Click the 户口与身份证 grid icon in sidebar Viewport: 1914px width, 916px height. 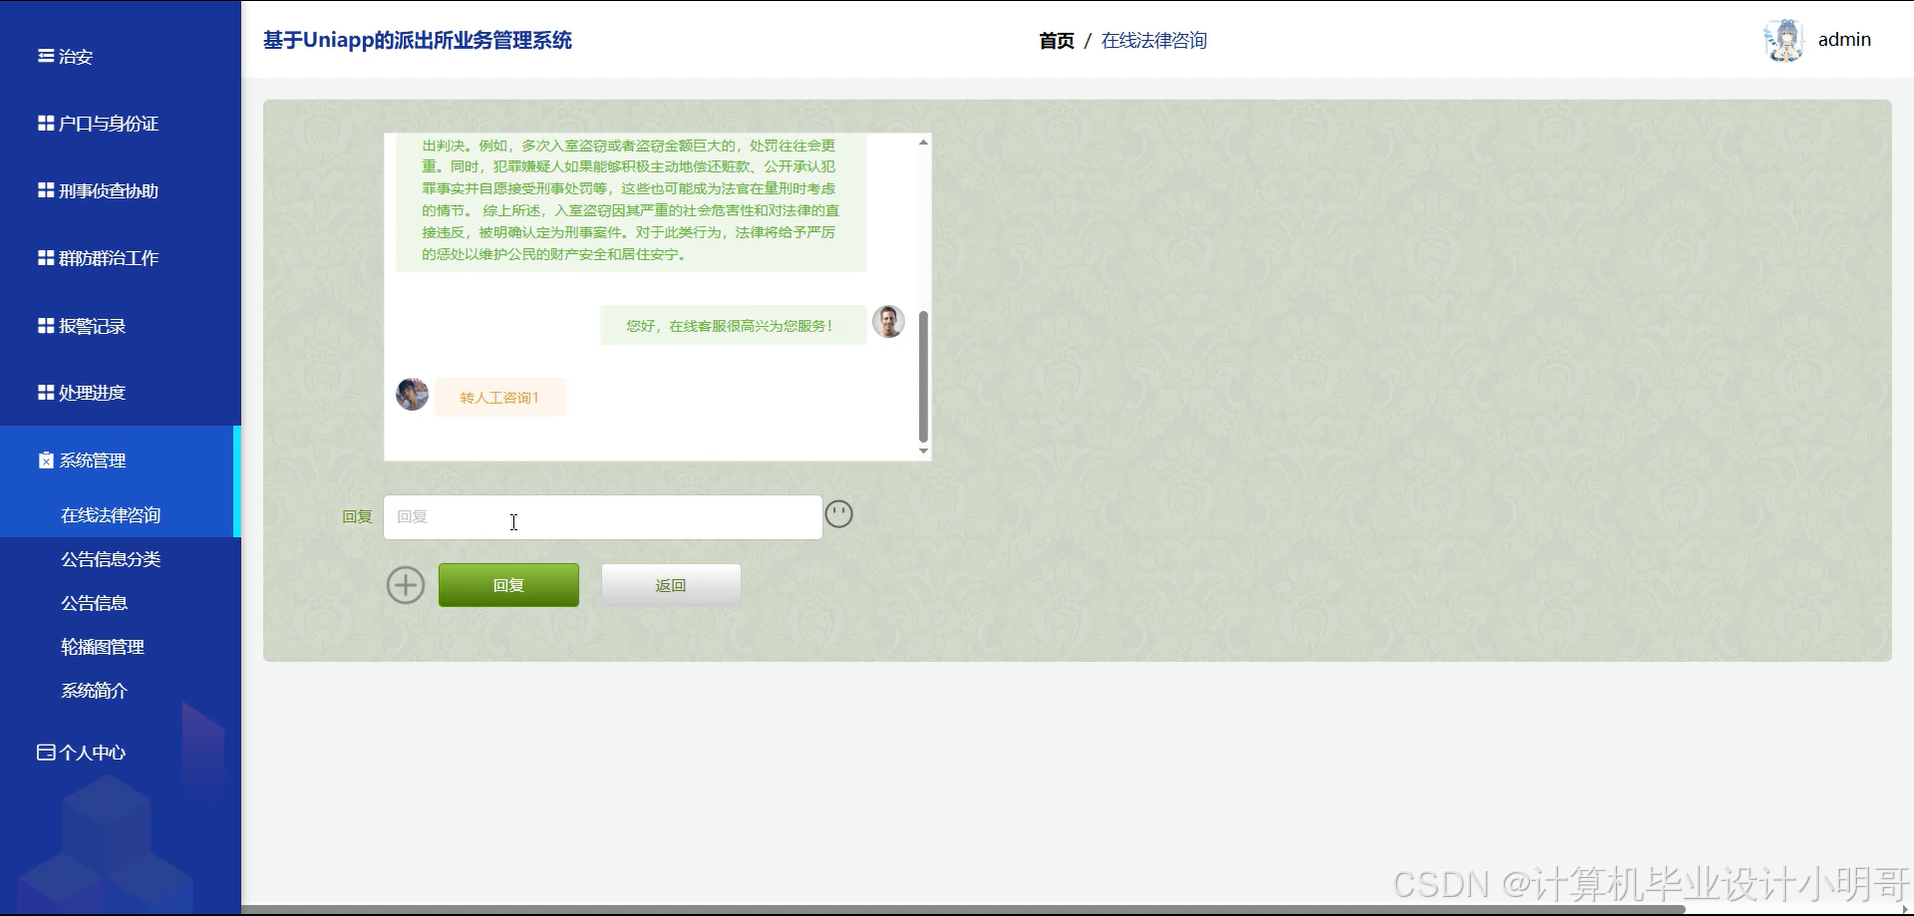point(44,123)
